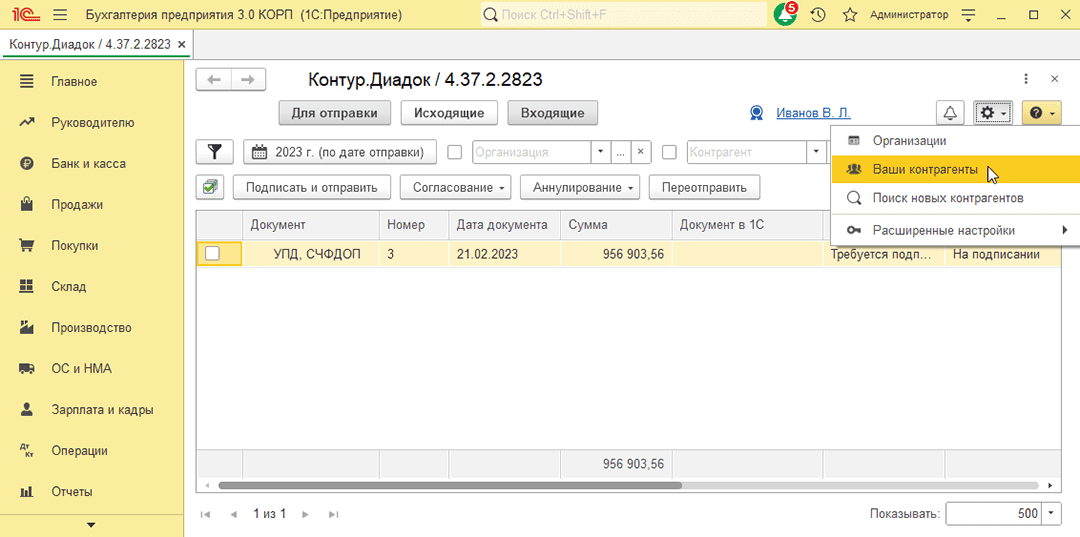Image resolution: width=1080 pixels, height=537 pixels.
Task: Click the Входящие button
Action: (552, 113)
